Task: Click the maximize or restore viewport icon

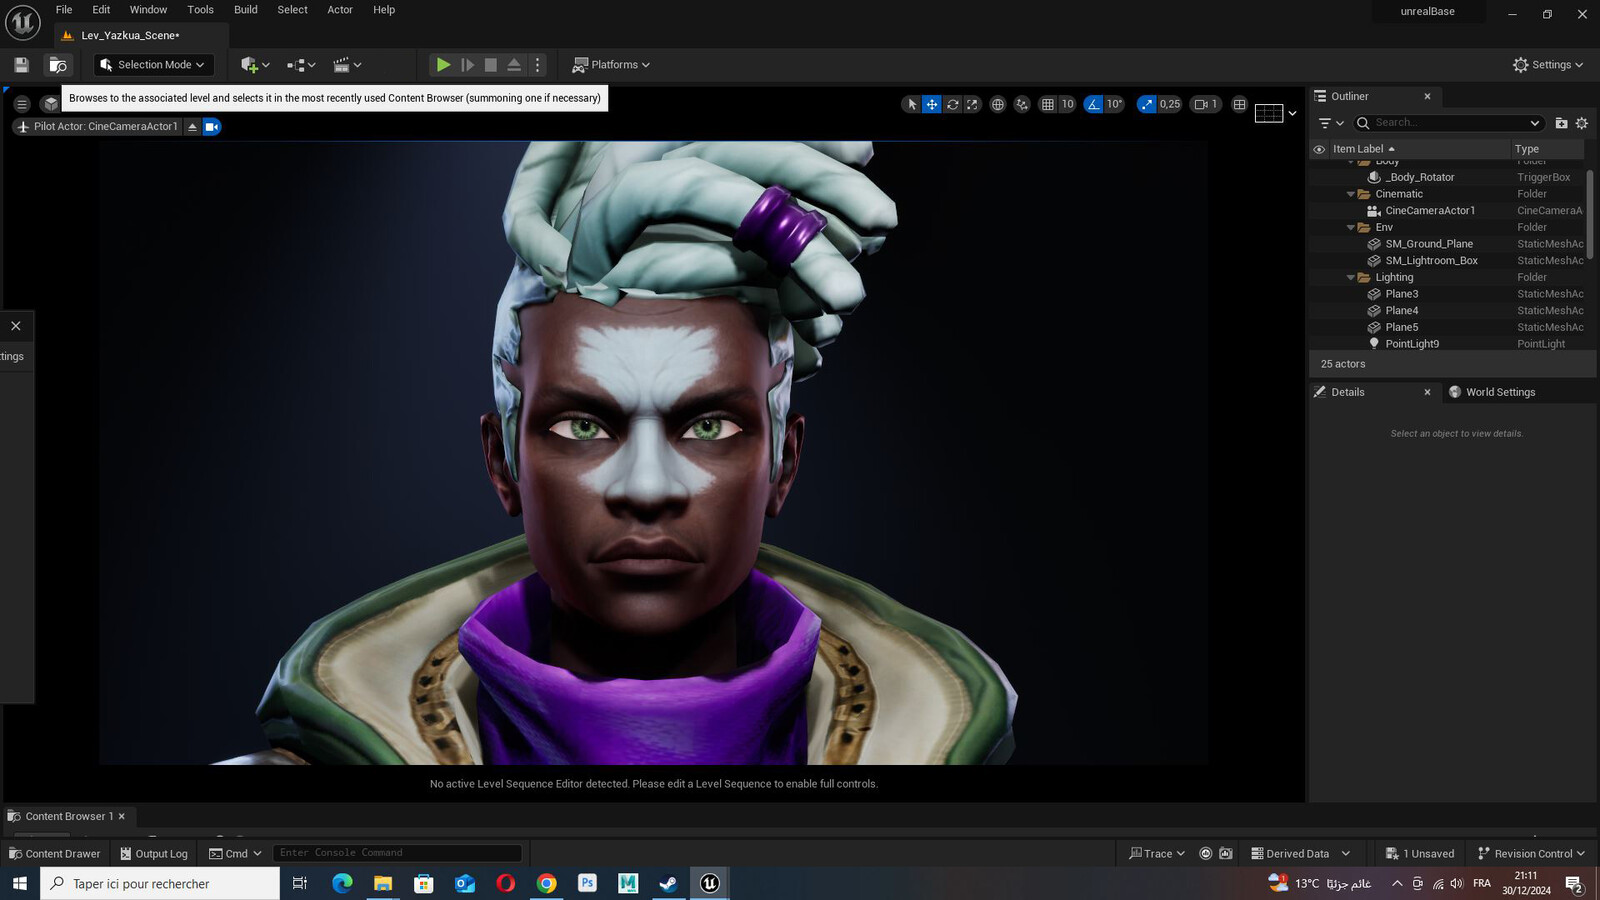Action: 1239,104
